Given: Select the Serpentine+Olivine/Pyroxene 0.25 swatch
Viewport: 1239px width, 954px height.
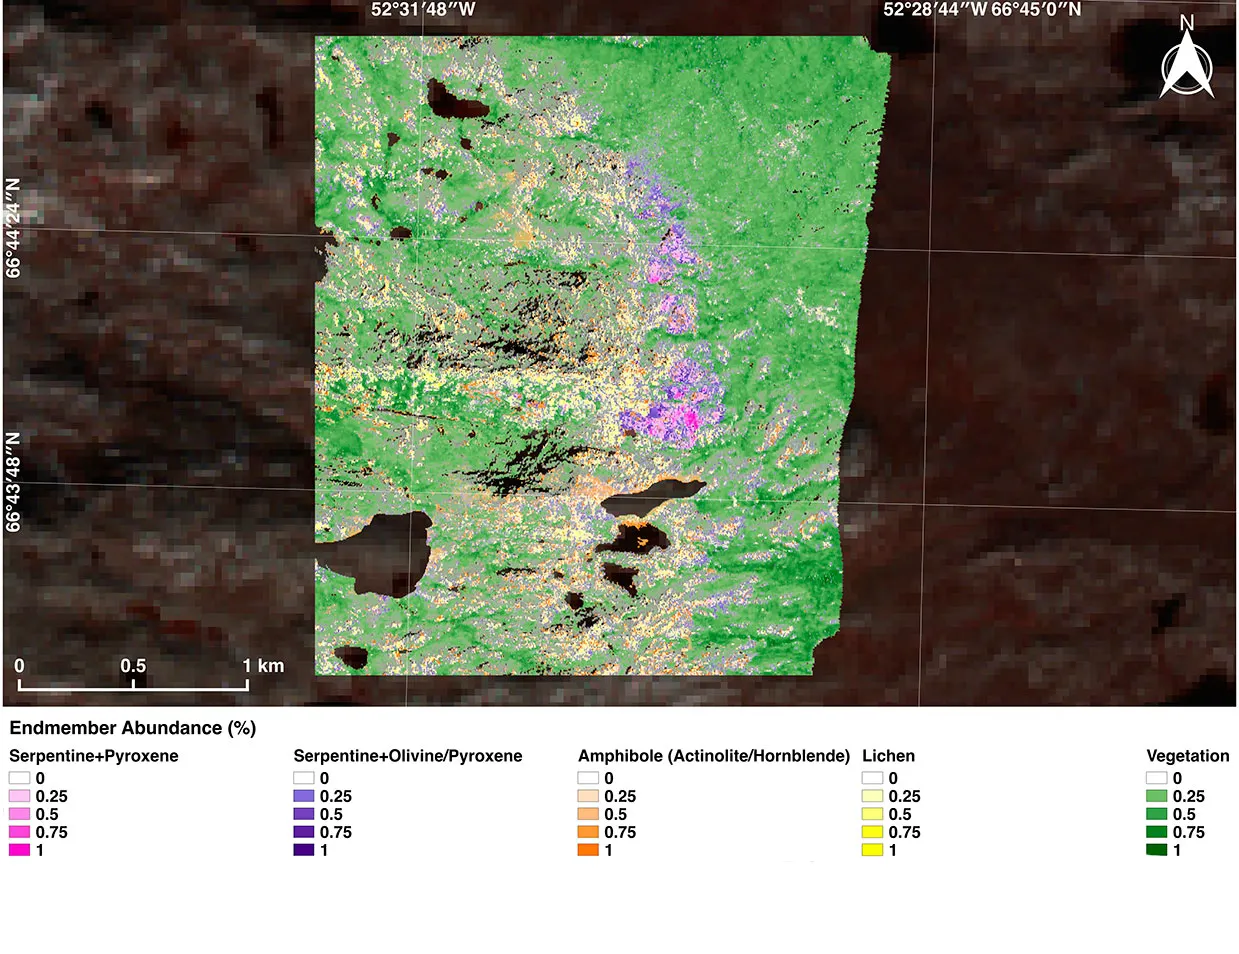Looking at the screenshot, I should pyautogui.click(x=304, y=796).
